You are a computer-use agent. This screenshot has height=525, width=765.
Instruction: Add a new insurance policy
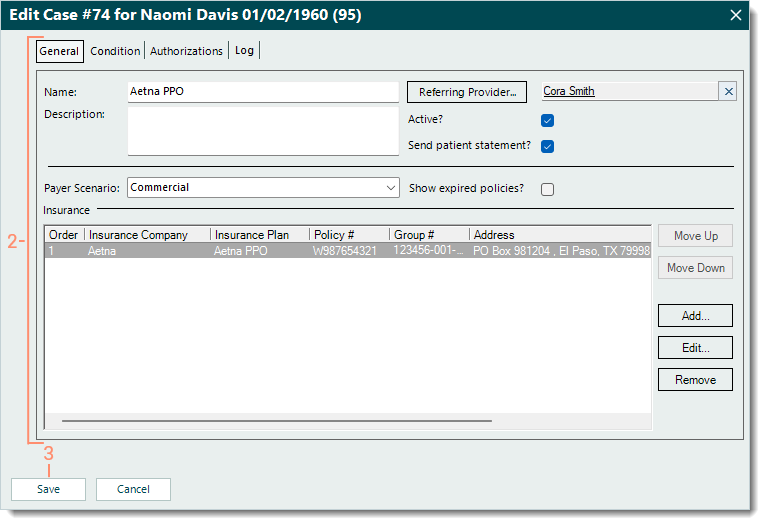point(695,316)
